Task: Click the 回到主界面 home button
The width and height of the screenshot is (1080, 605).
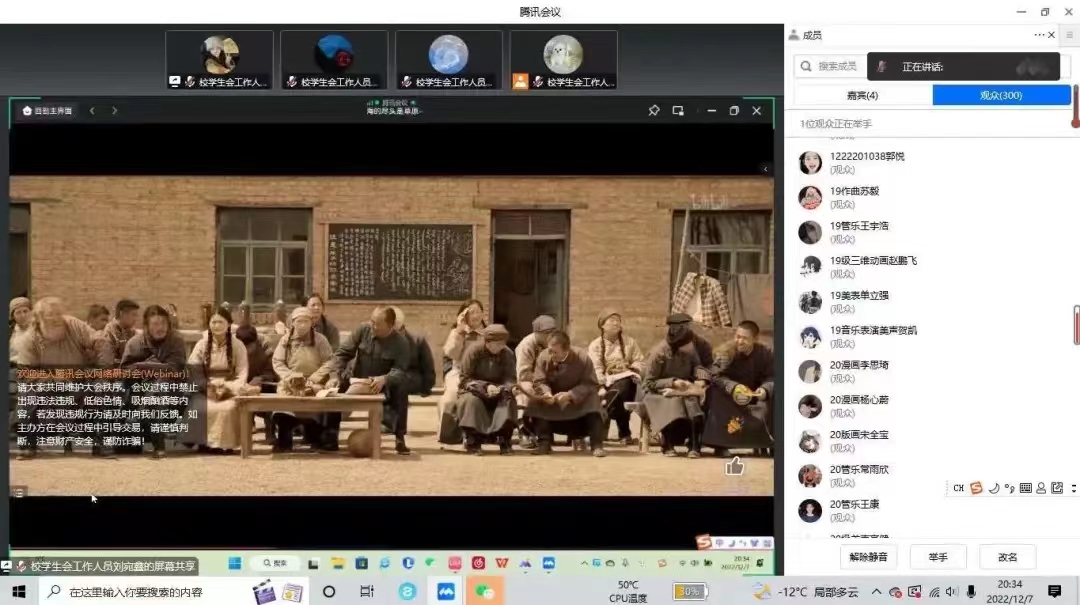Action: [x=47, y=110]
